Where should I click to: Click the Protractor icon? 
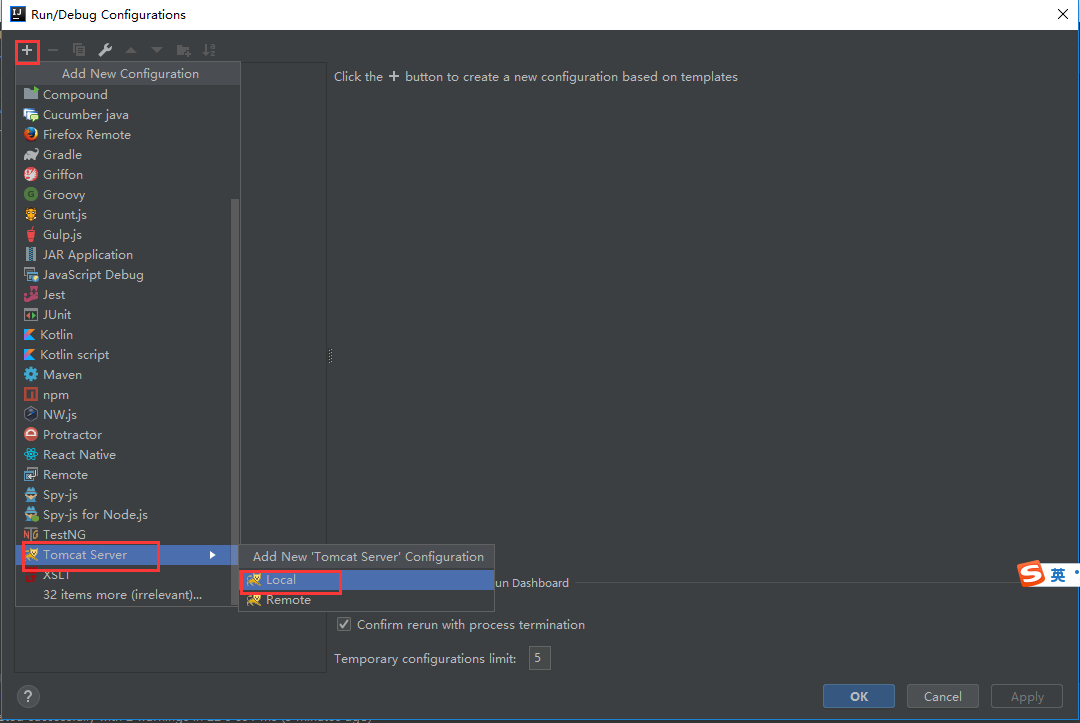coord(31,434)
